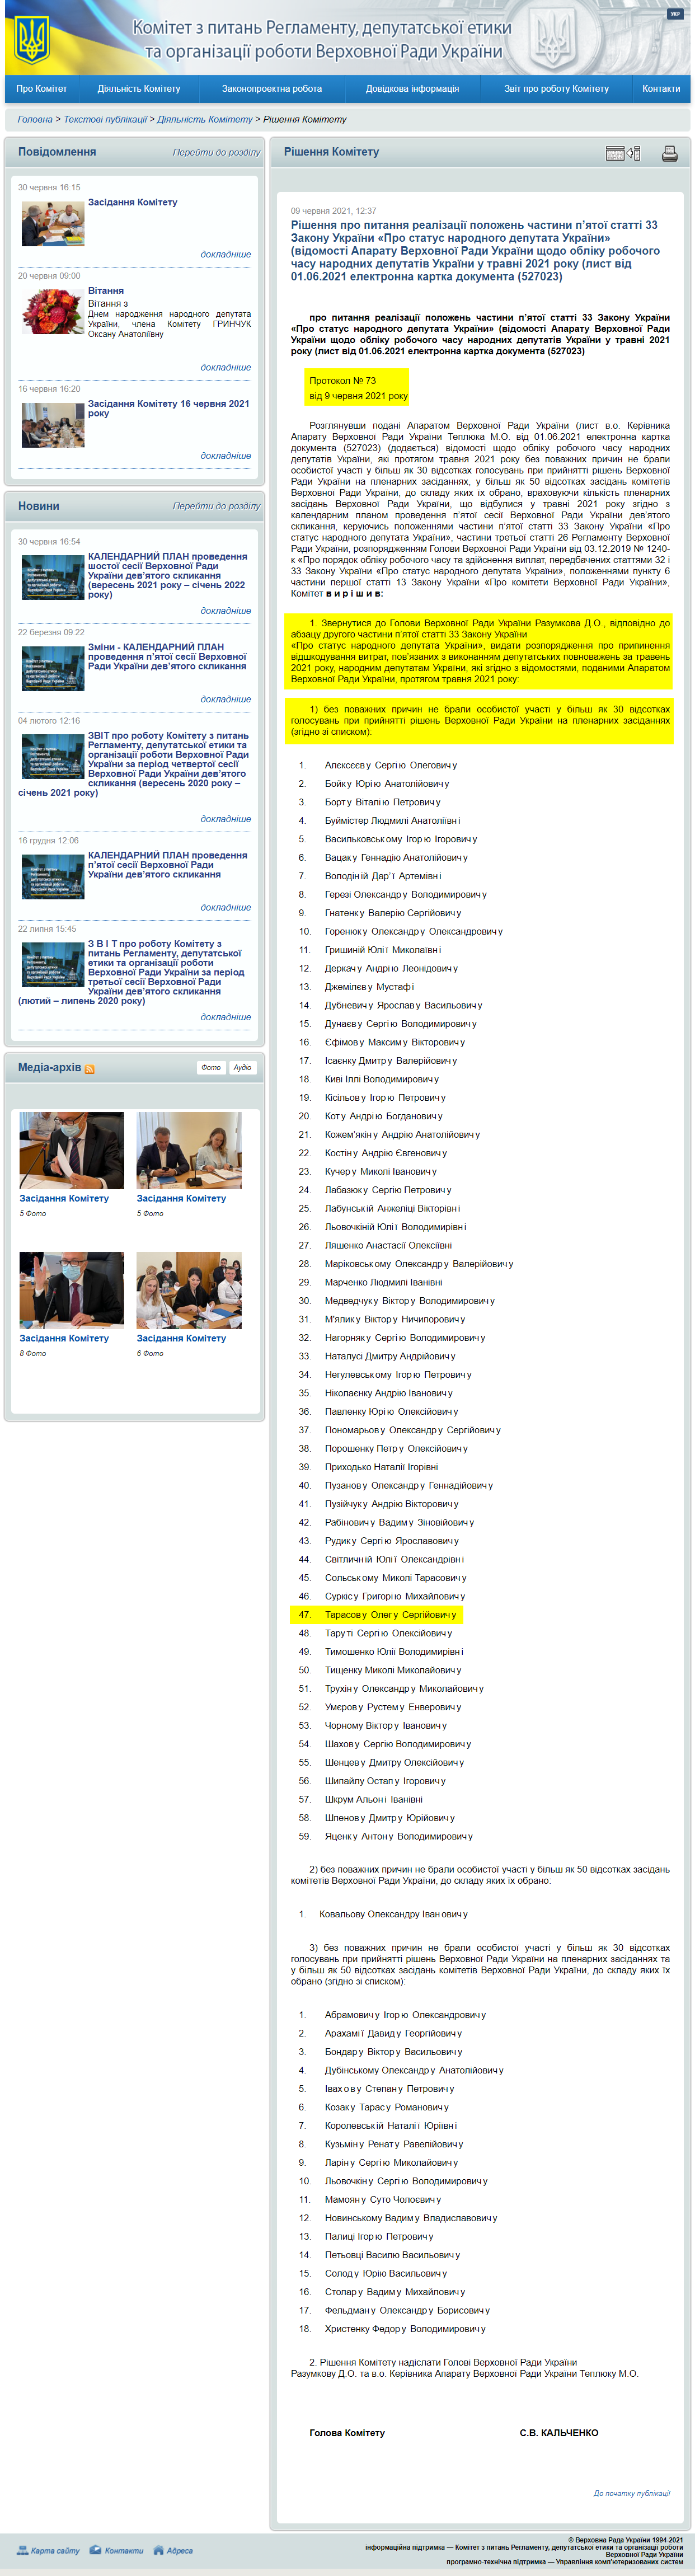Screen dimensions: 695x2576
Task: Click list entry Порошенку Петру Олексійовичу
Action: pyautogui.click(x=396, y=1449)
